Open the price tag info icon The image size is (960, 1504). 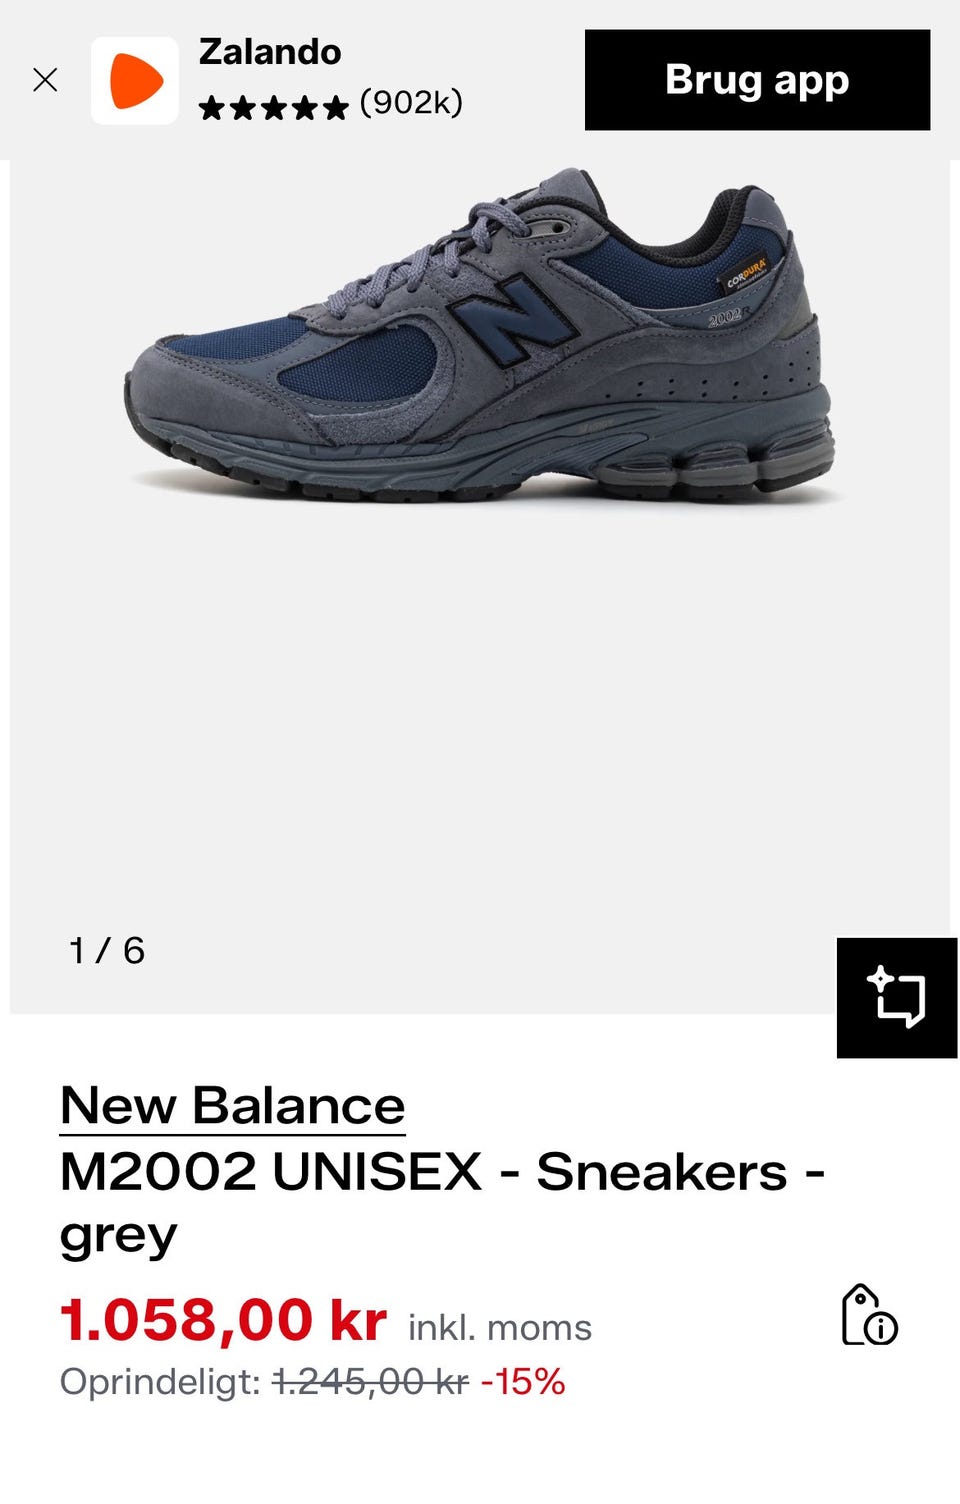pyautogui.click(x=869, y=1315)
